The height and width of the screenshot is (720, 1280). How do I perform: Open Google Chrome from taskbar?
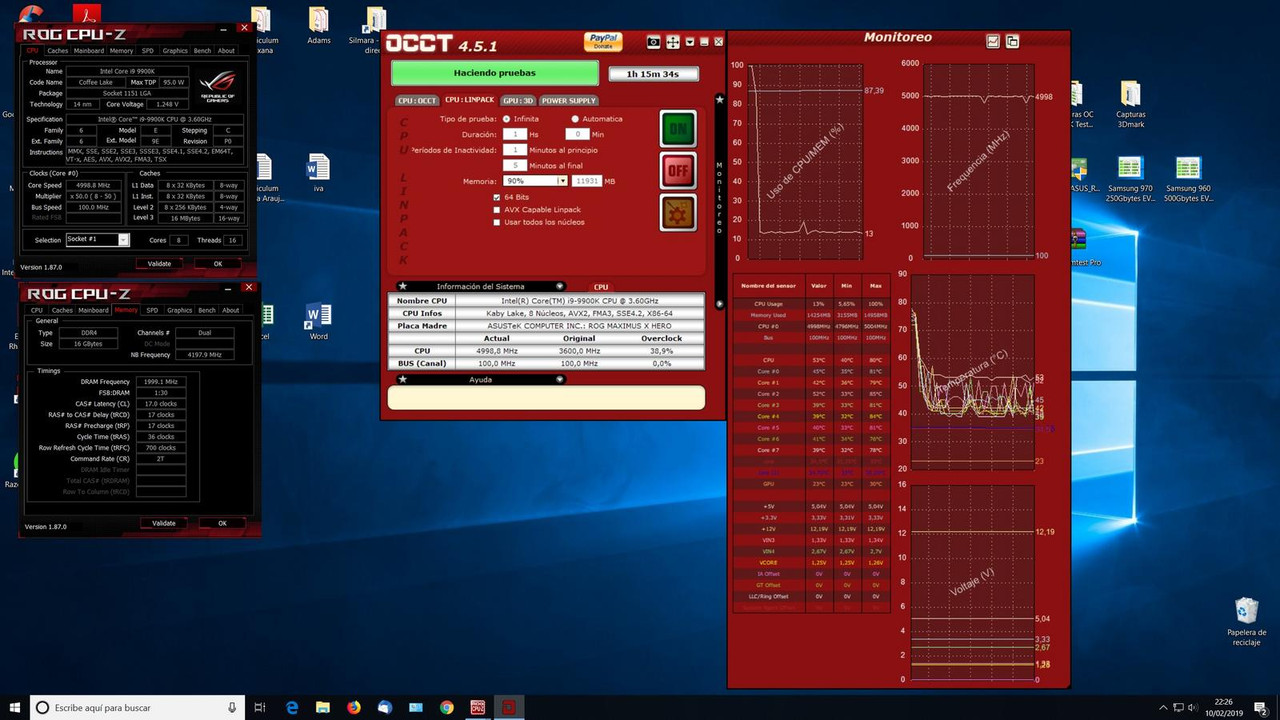click(447, 707)
